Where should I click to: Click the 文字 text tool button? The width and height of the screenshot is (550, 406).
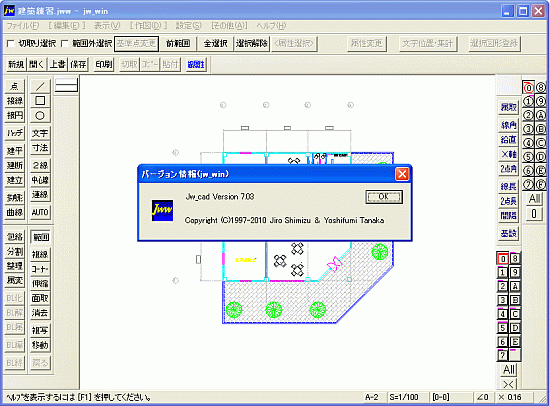[40, 133]
